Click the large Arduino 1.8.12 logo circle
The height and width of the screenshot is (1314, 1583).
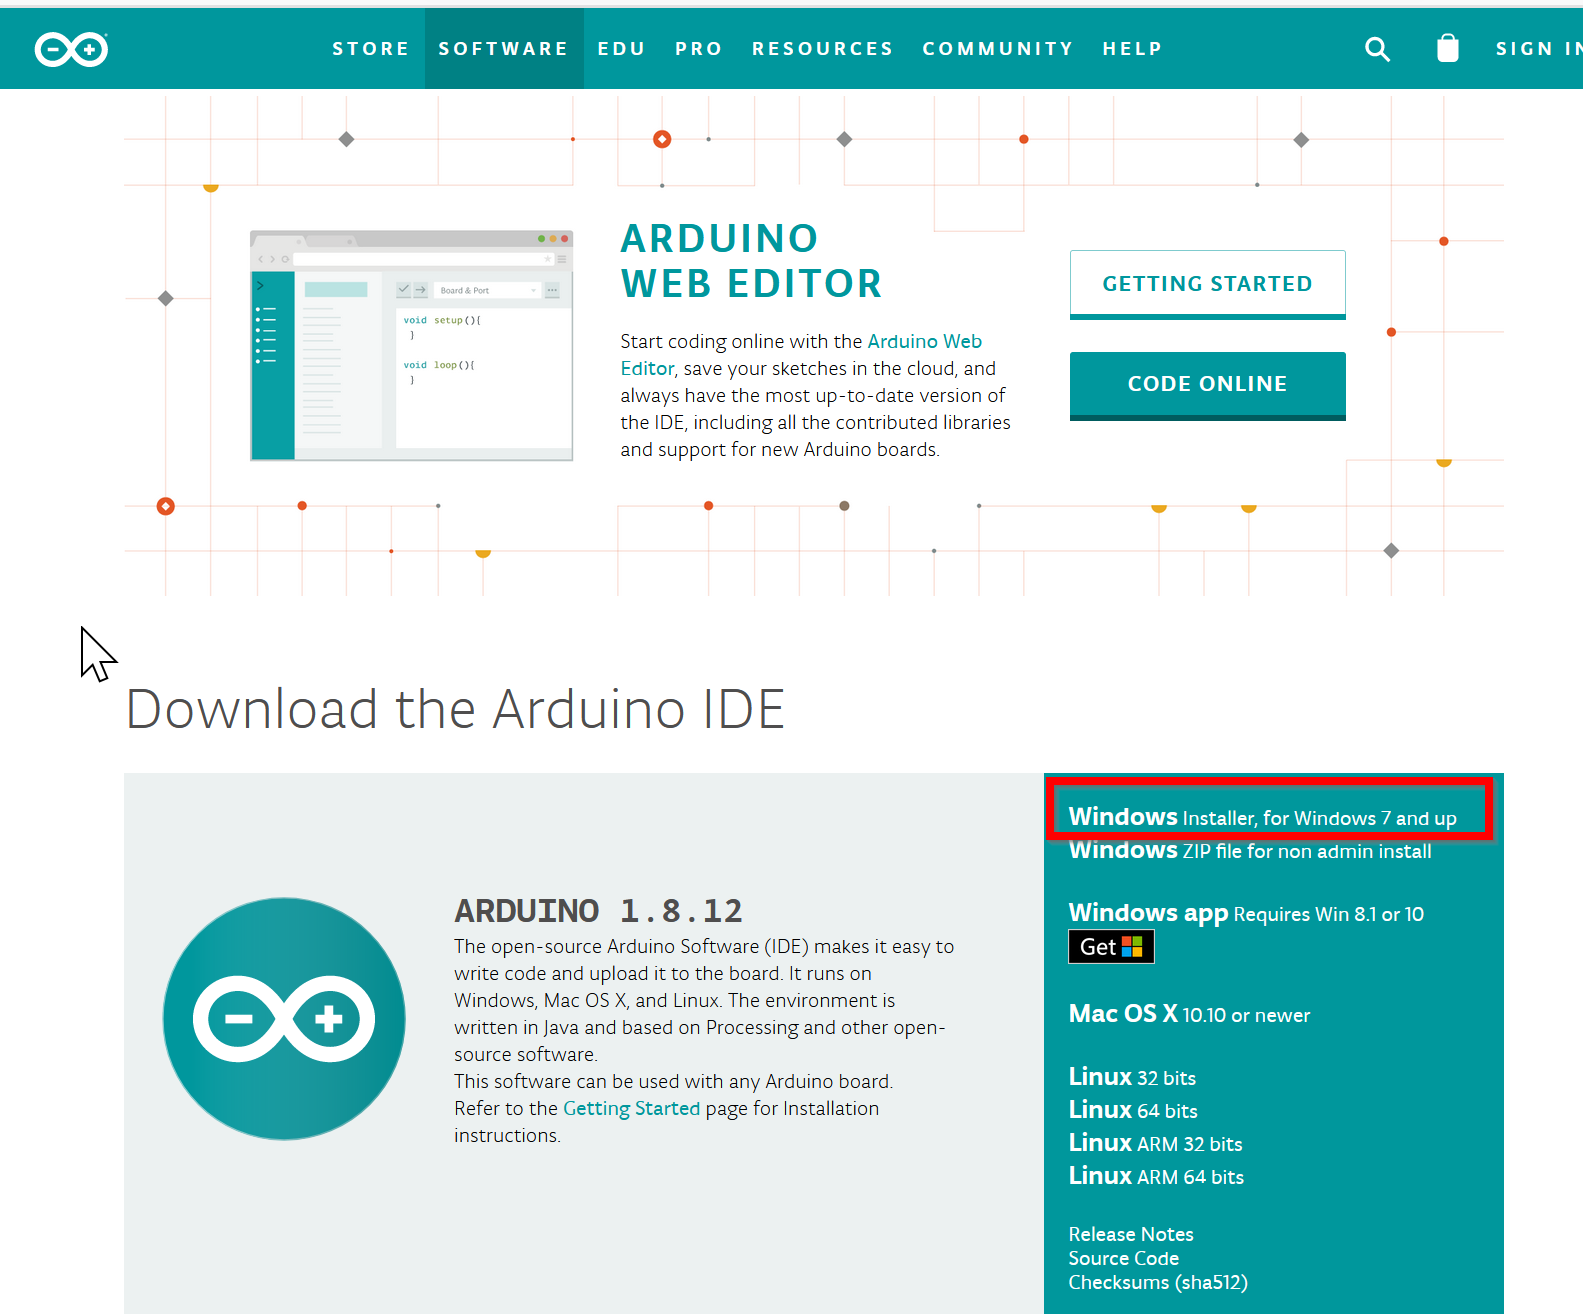coord(284,1018)
